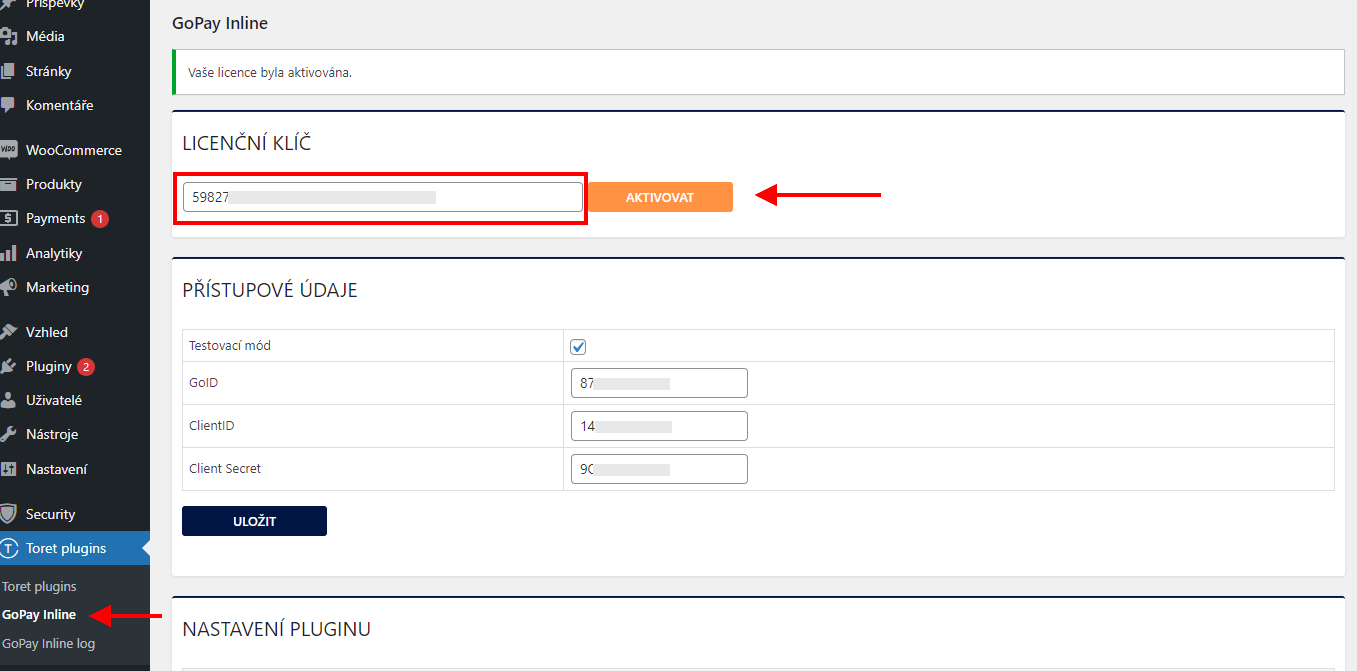Click the WooCommerce icon in sidebar
Viewport: 1357px width, 671px height.
pos(9,150)
